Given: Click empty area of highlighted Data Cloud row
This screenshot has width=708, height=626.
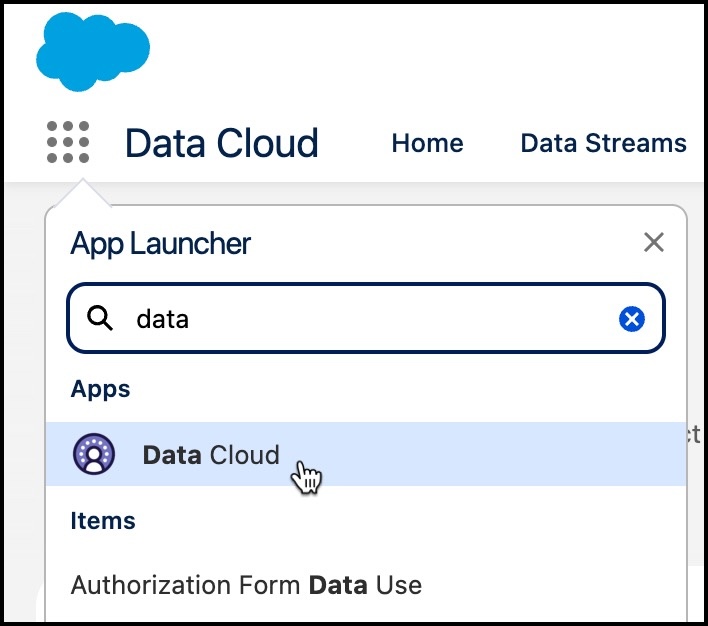Looking at the screenshot, I should tap(500, 455).
